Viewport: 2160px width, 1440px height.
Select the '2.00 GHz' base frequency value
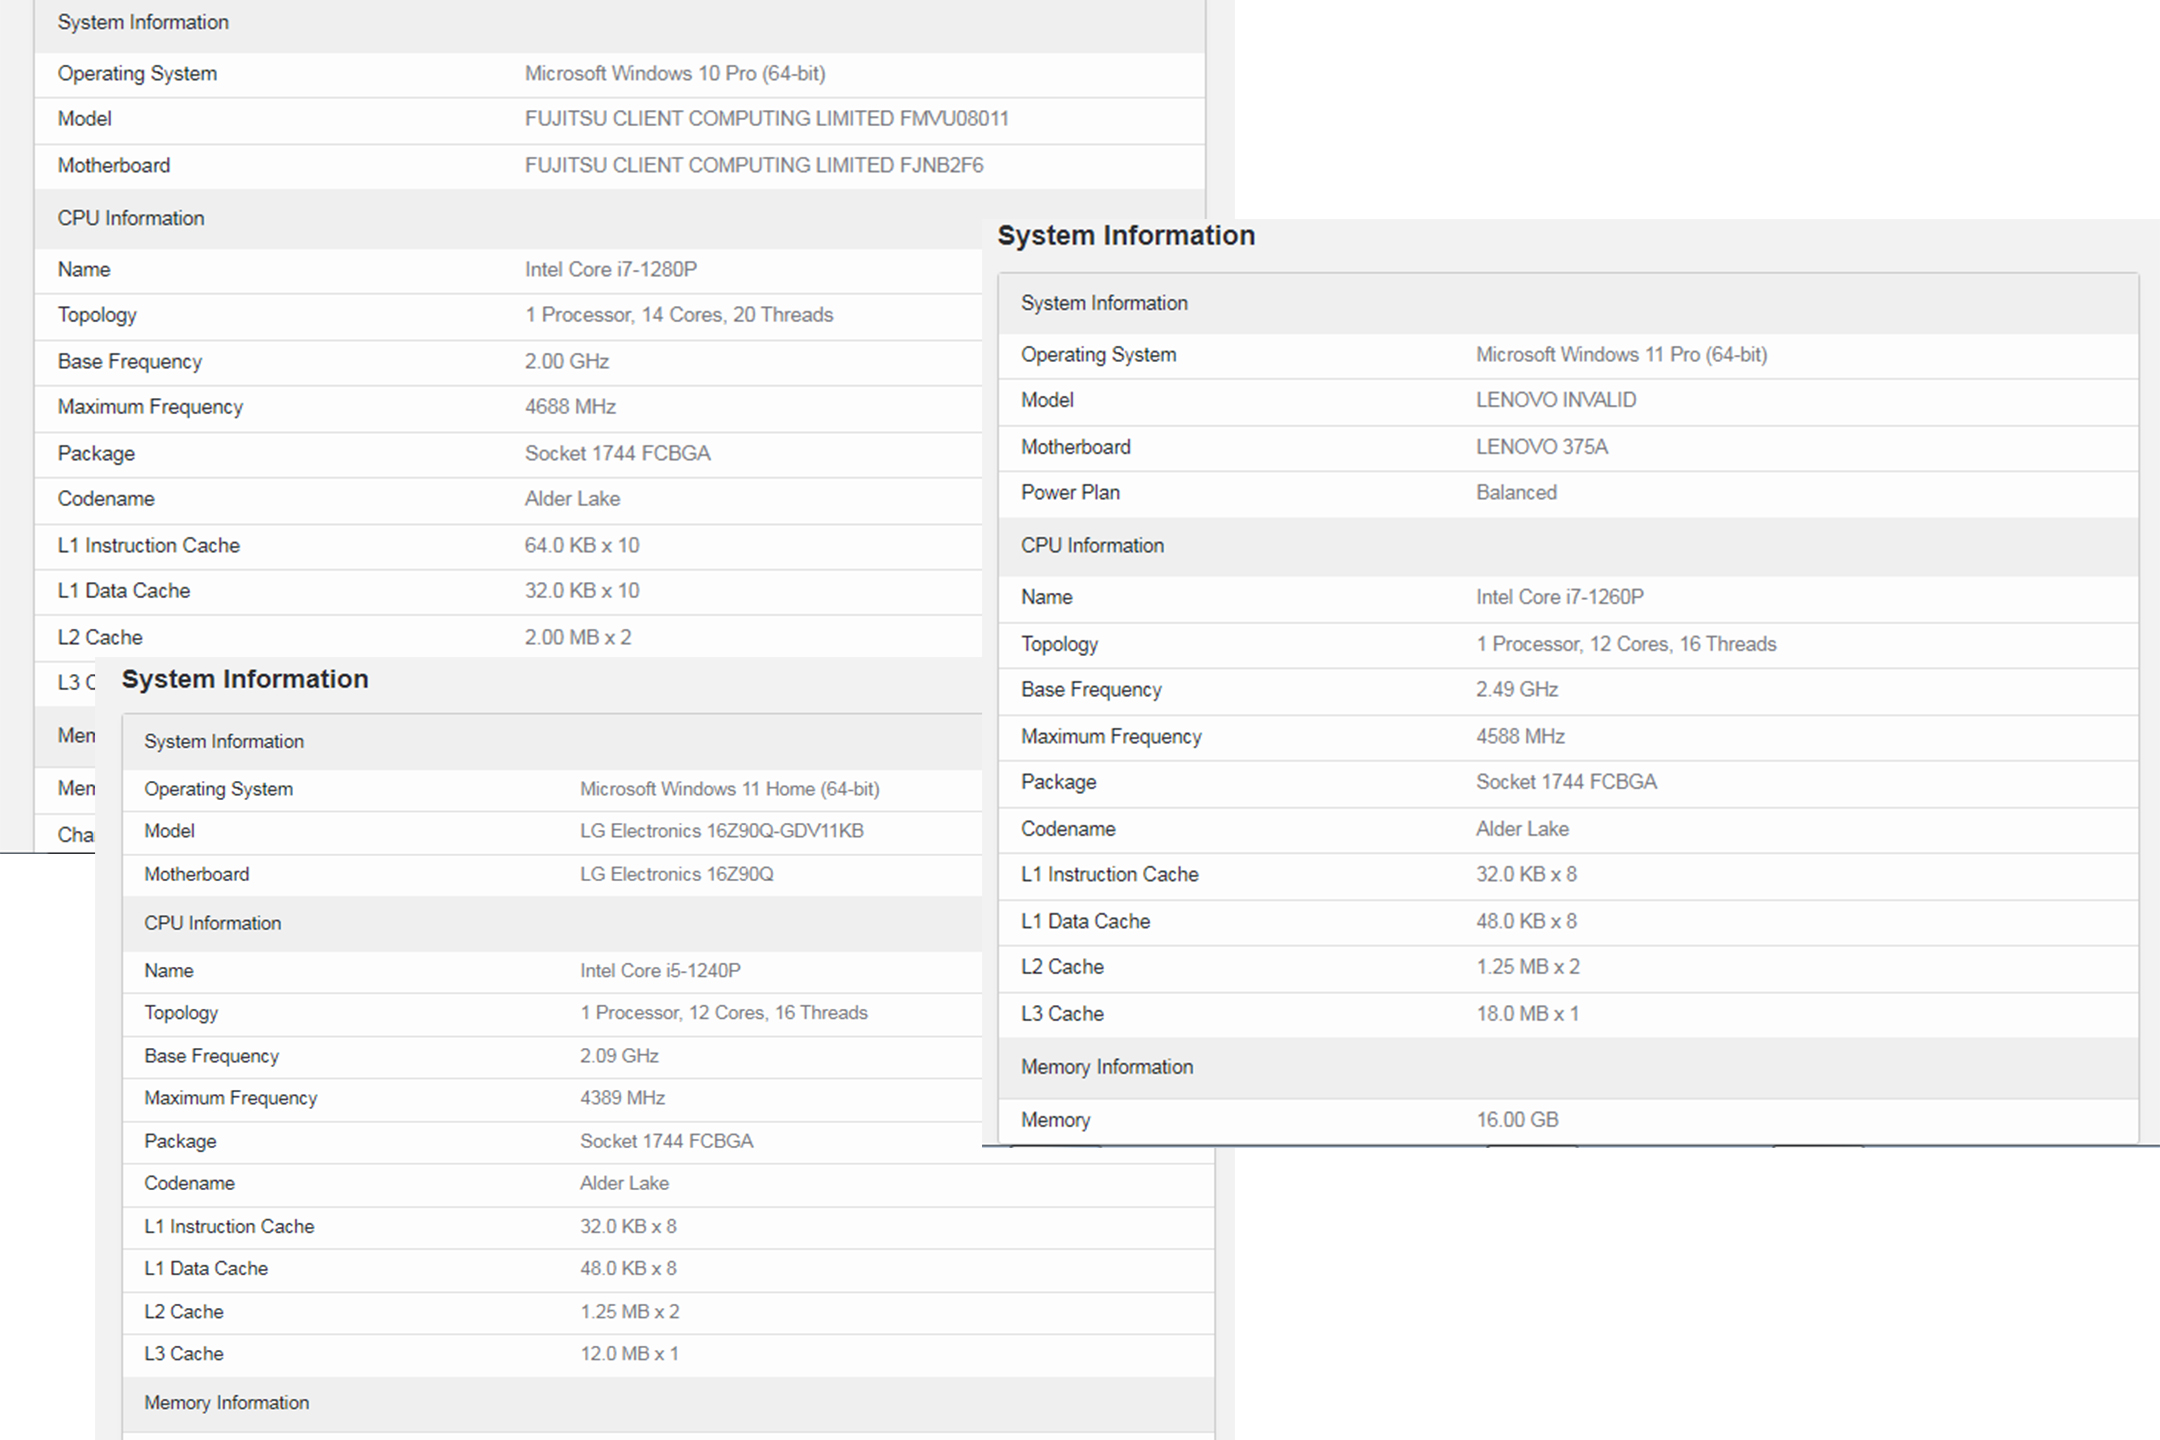567,362
